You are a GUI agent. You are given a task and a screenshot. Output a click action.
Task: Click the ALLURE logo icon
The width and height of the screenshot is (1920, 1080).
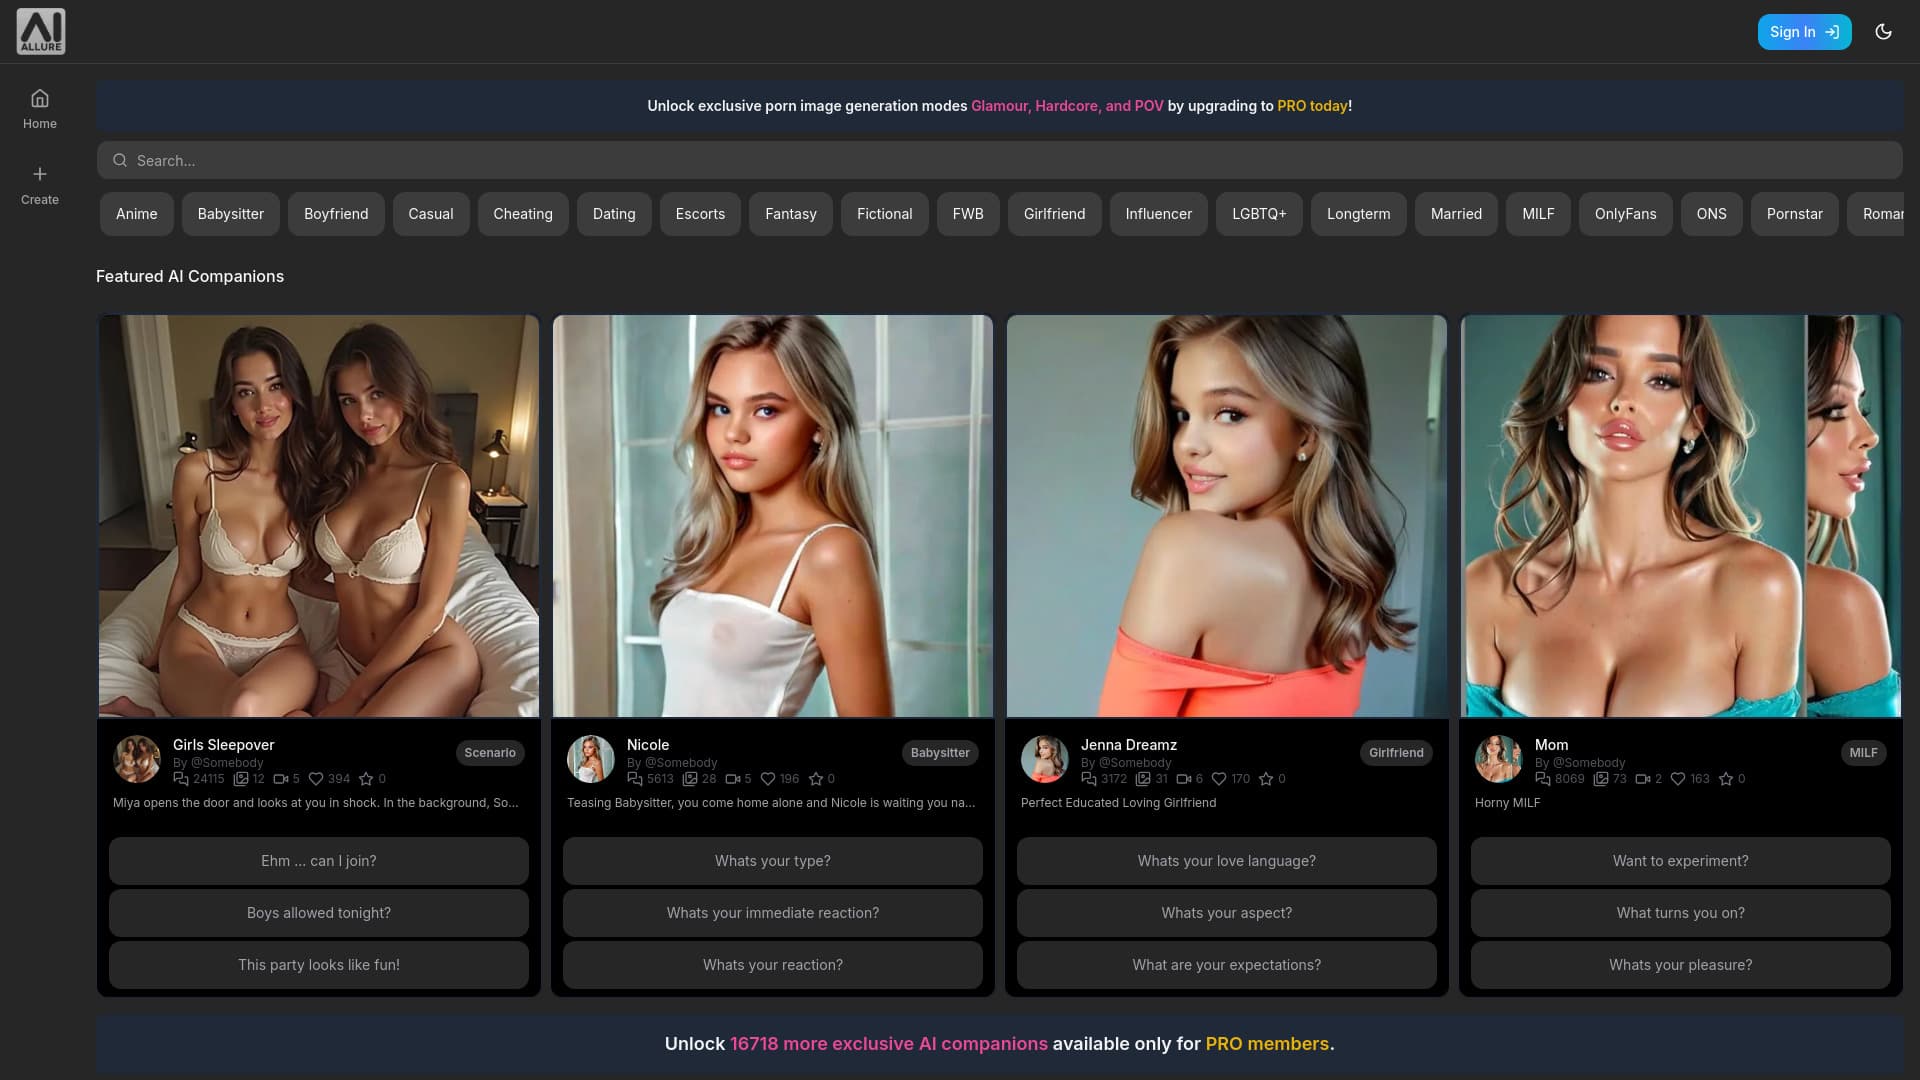(x=40, y=31)
